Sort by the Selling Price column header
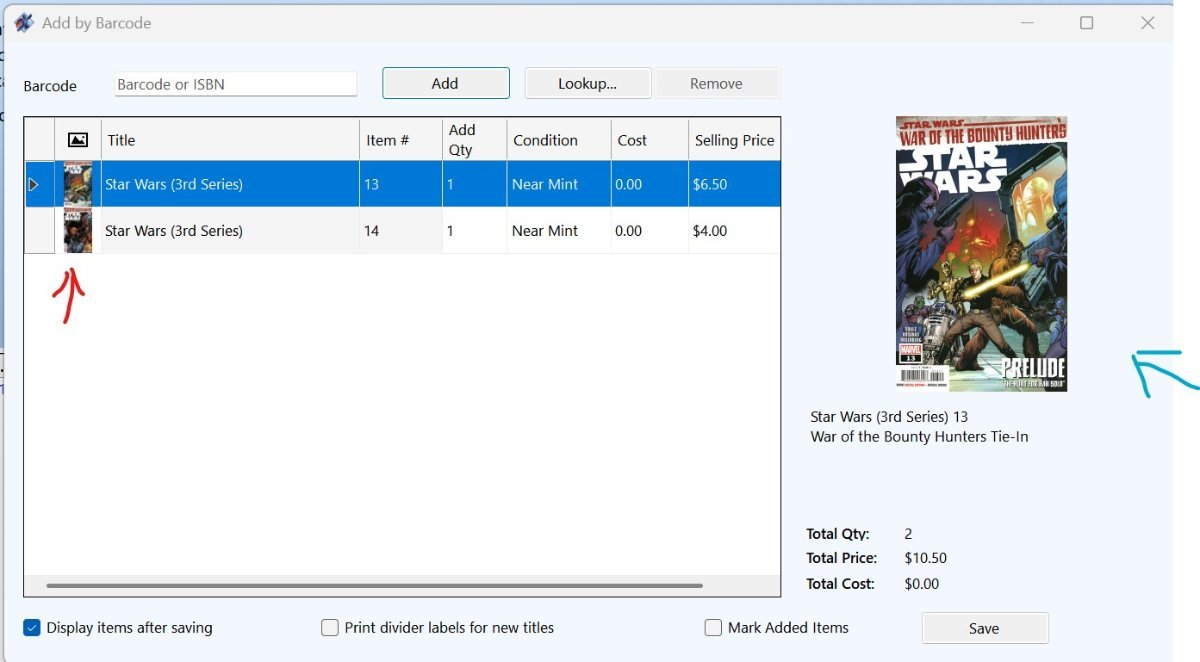1200x662 pixels. (734, 140)
